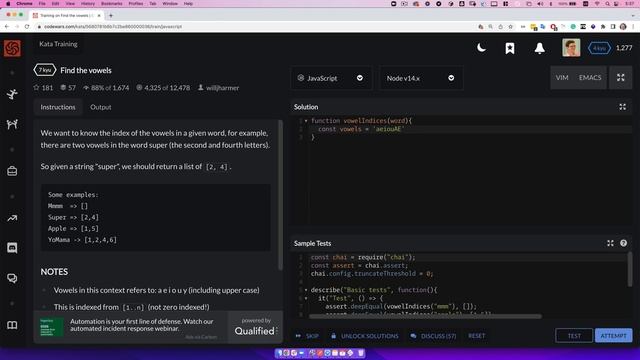Screen dimensions: 640x360
Task: Open the leaderboard trending arrow icon
Action: pos(12,218)
